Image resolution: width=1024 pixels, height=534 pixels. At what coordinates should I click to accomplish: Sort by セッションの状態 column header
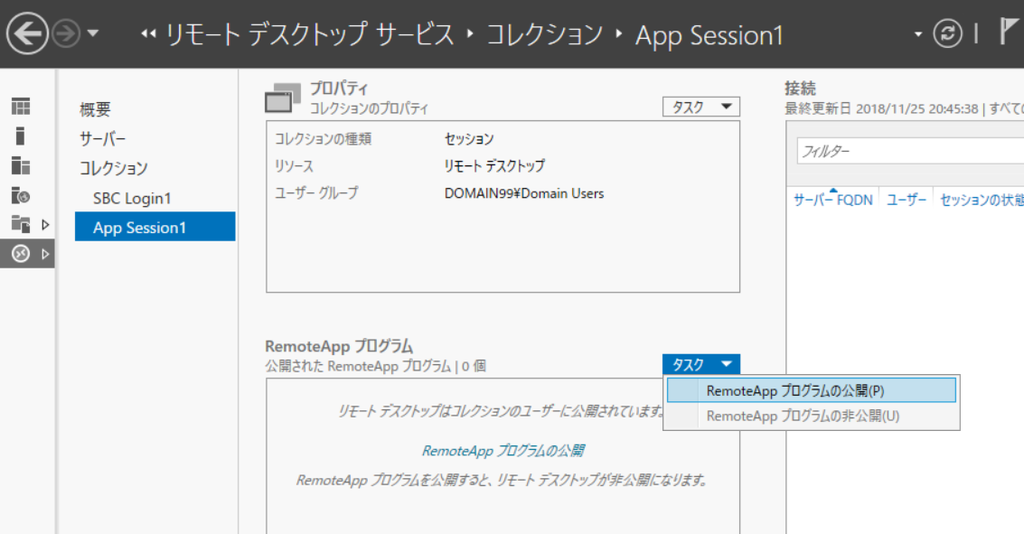pos(982,200)
